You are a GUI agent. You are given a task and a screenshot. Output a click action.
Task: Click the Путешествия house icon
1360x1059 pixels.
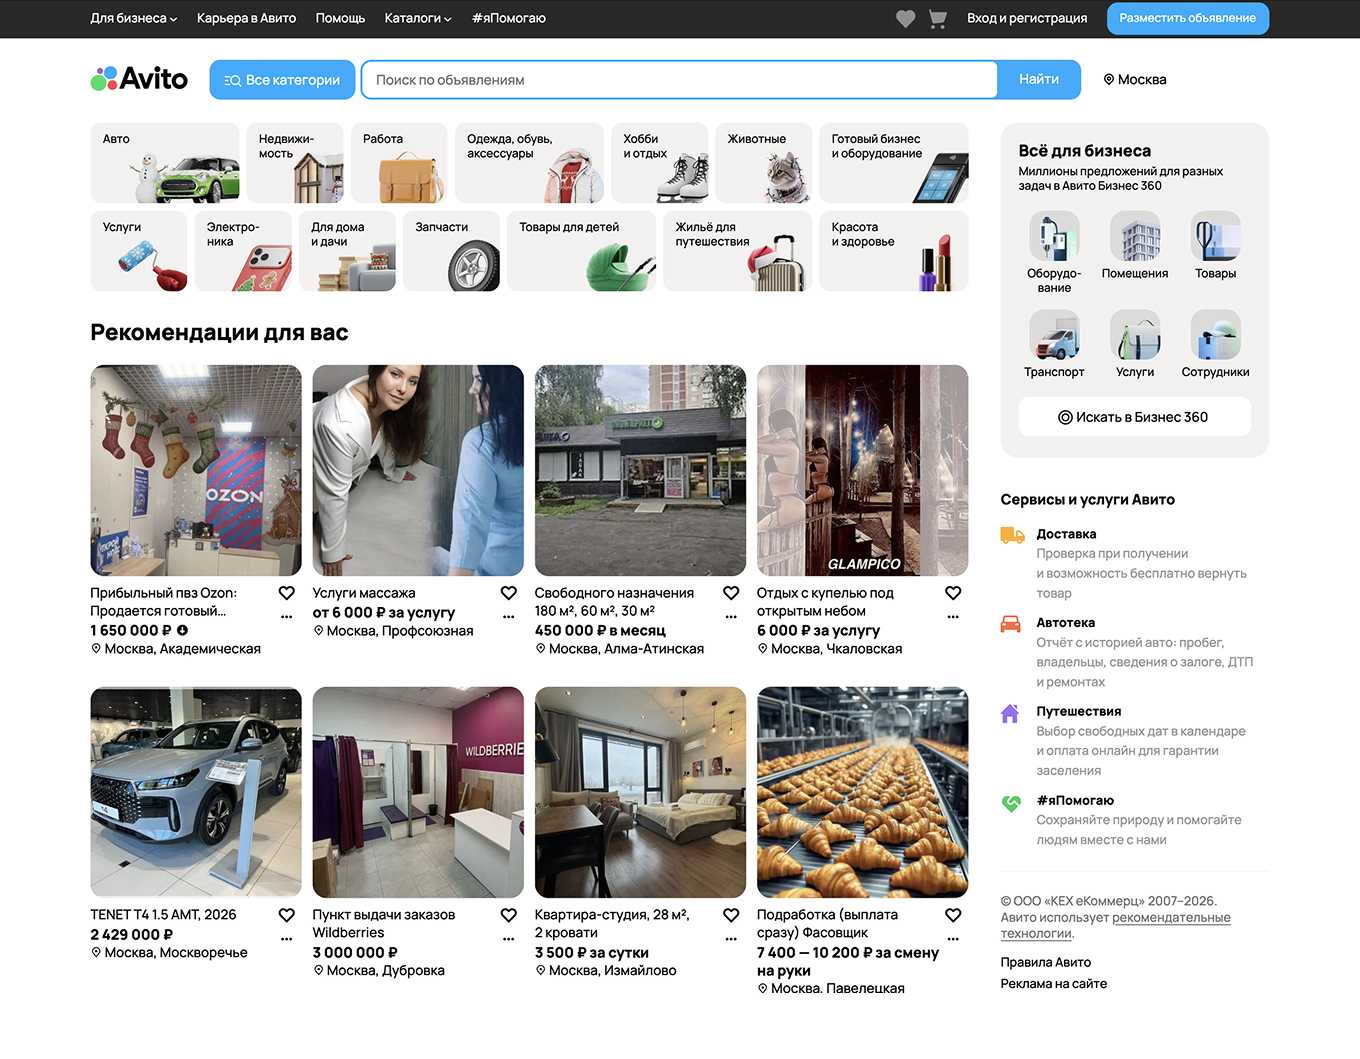click(x=1010, y=713)
